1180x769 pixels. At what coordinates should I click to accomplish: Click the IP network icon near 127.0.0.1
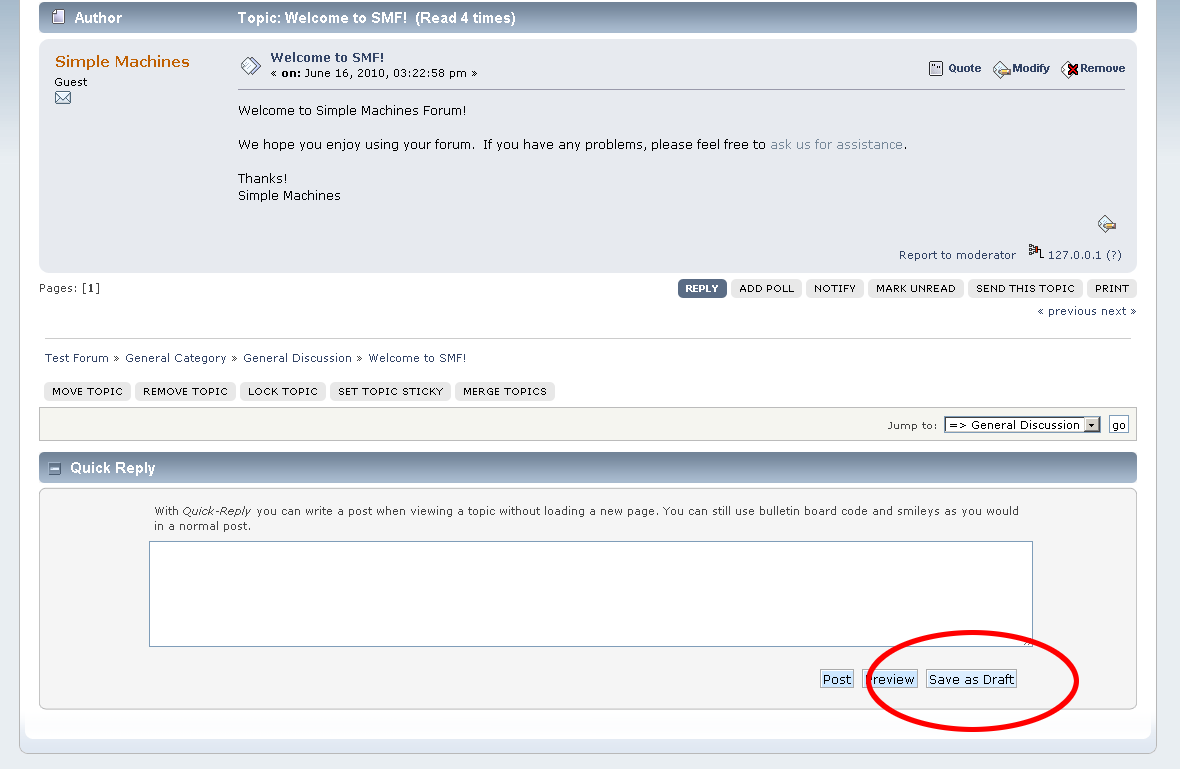[x=1036, y=251]
